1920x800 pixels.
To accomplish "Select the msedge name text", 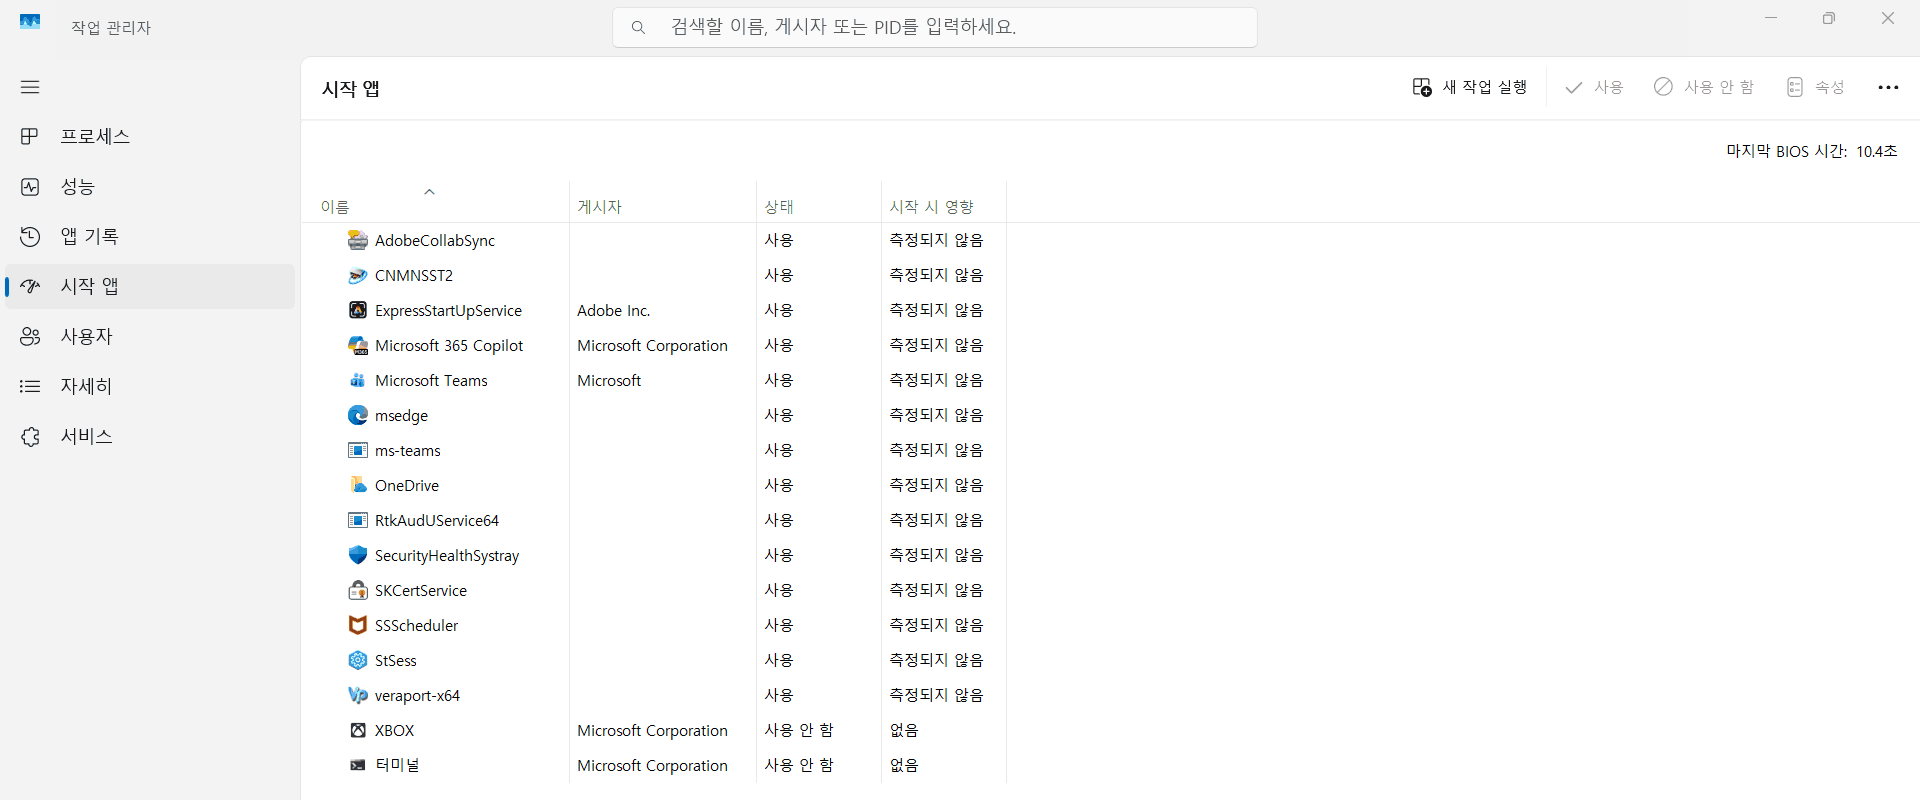I will click(401, 415).
